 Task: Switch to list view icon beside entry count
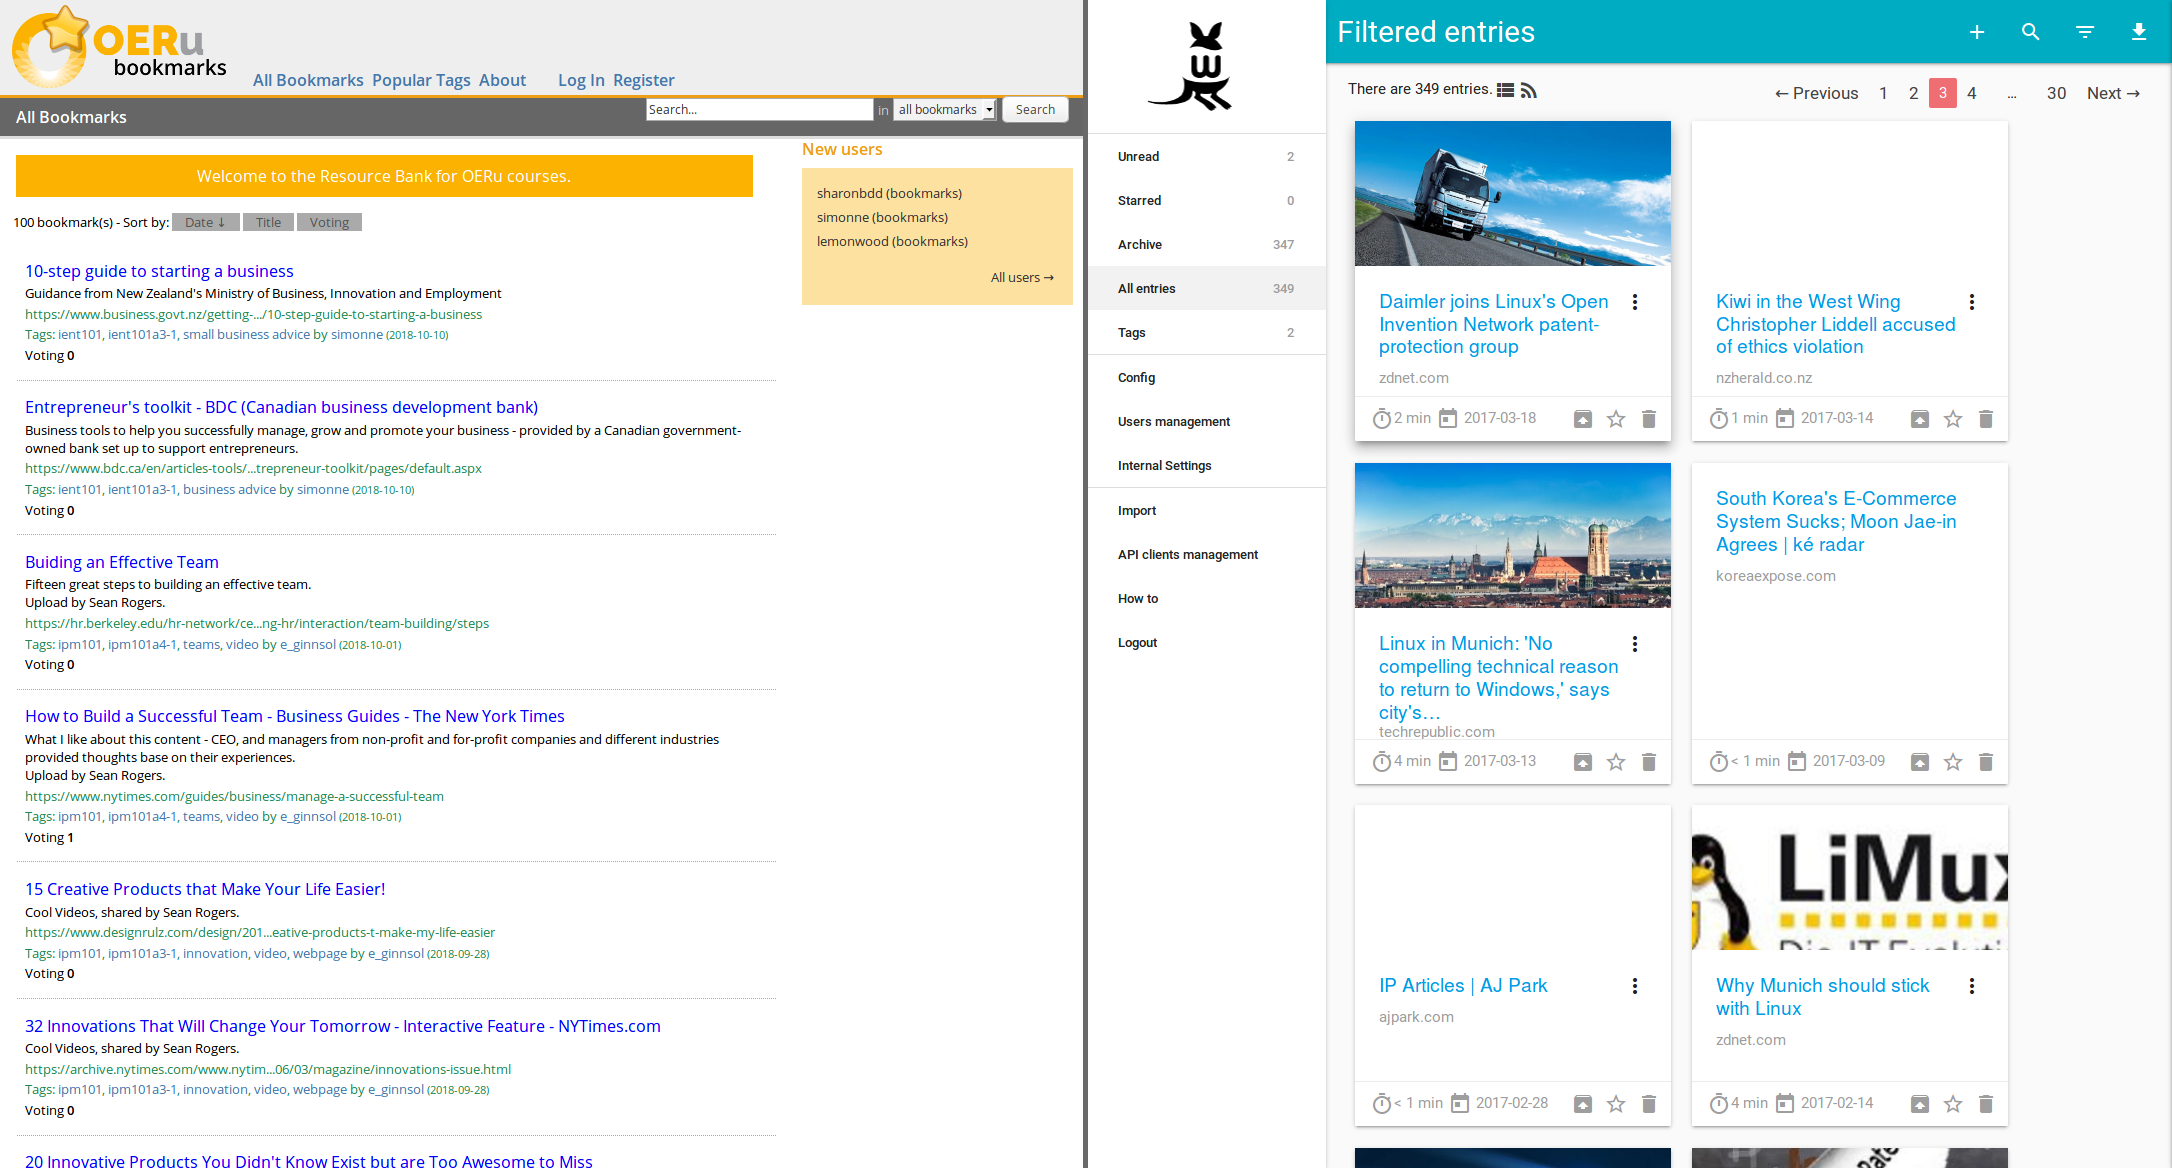(1505, 90)
